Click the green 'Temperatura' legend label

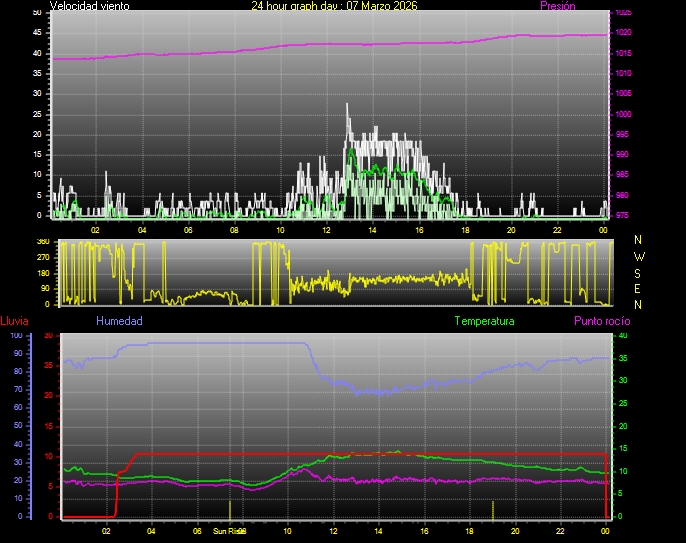484,322
